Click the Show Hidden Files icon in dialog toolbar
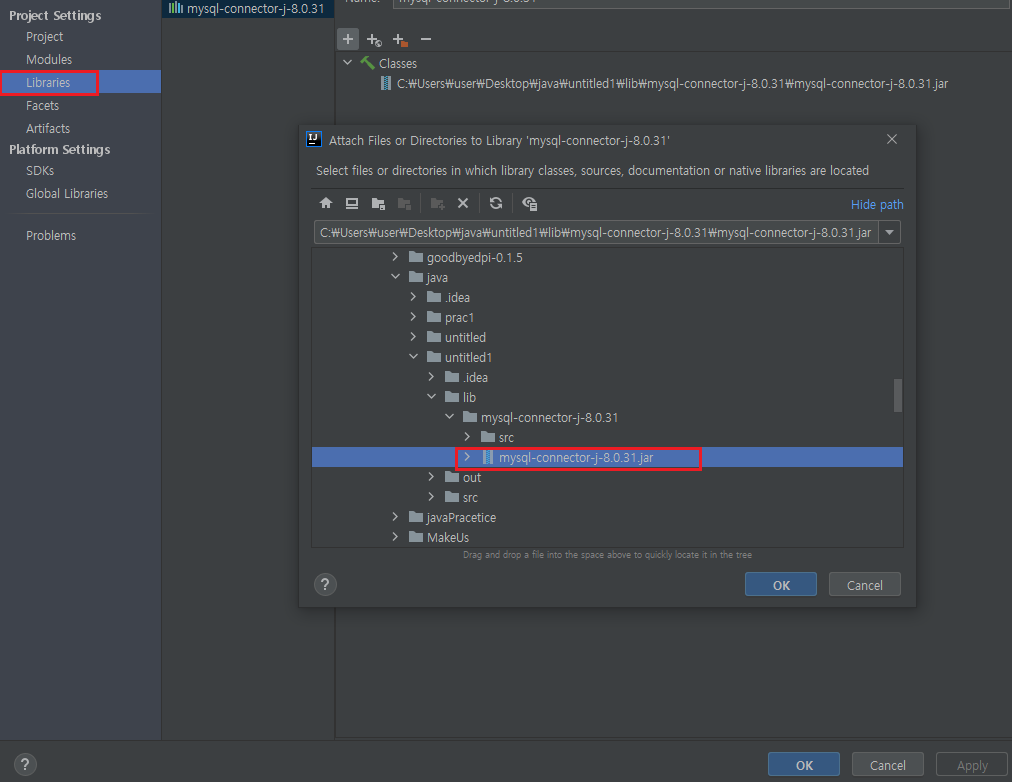This screenshot has height=782, width=1012. tap(530, 204)
